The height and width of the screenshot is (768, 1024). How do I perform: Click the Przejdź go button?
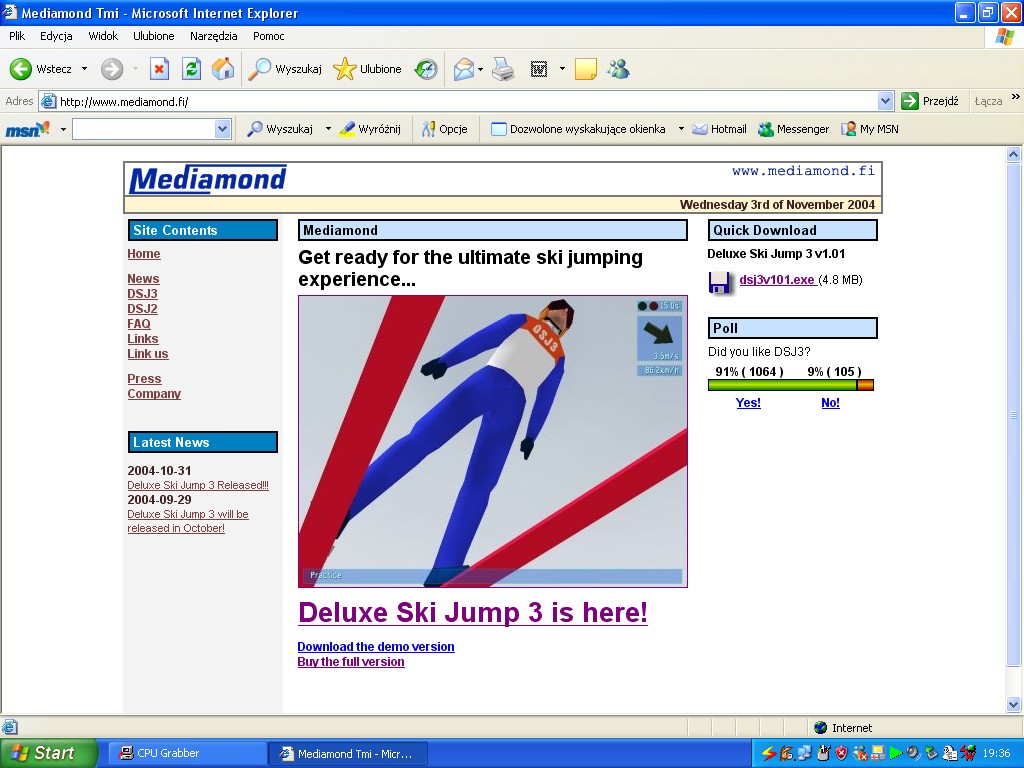pyautogui.click(x=930, y=101)
